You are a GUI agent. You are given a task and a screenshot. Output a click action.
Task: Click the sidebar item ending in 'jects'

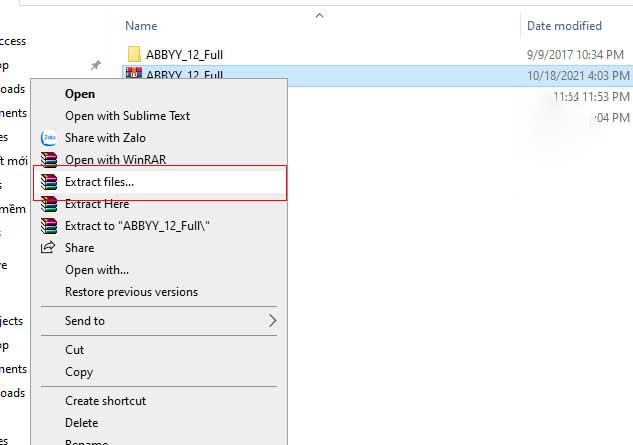click(12, 321)
